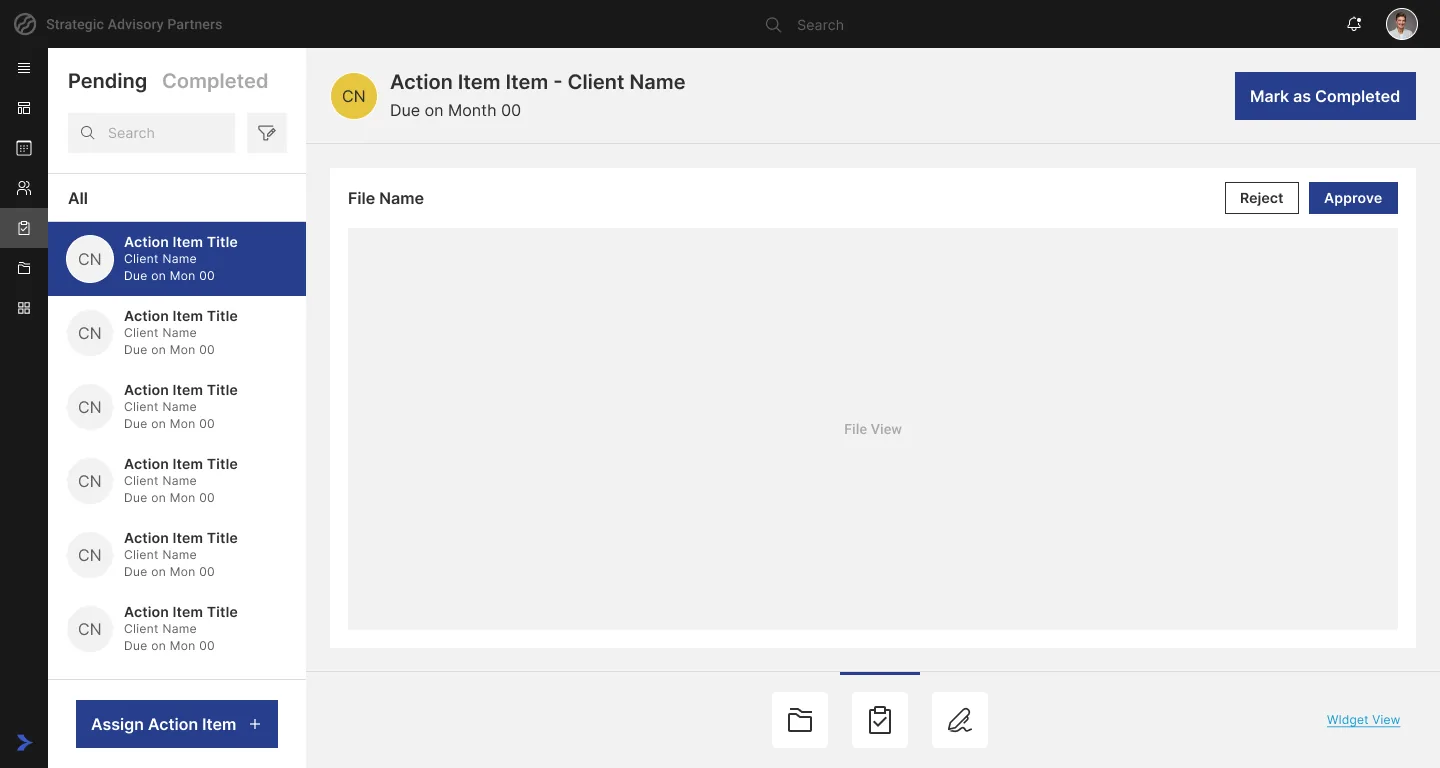Open the folder icon in the navigation rail
Image resolution: width=1440 pixels, height=768 pixels.
click(24, 268)
